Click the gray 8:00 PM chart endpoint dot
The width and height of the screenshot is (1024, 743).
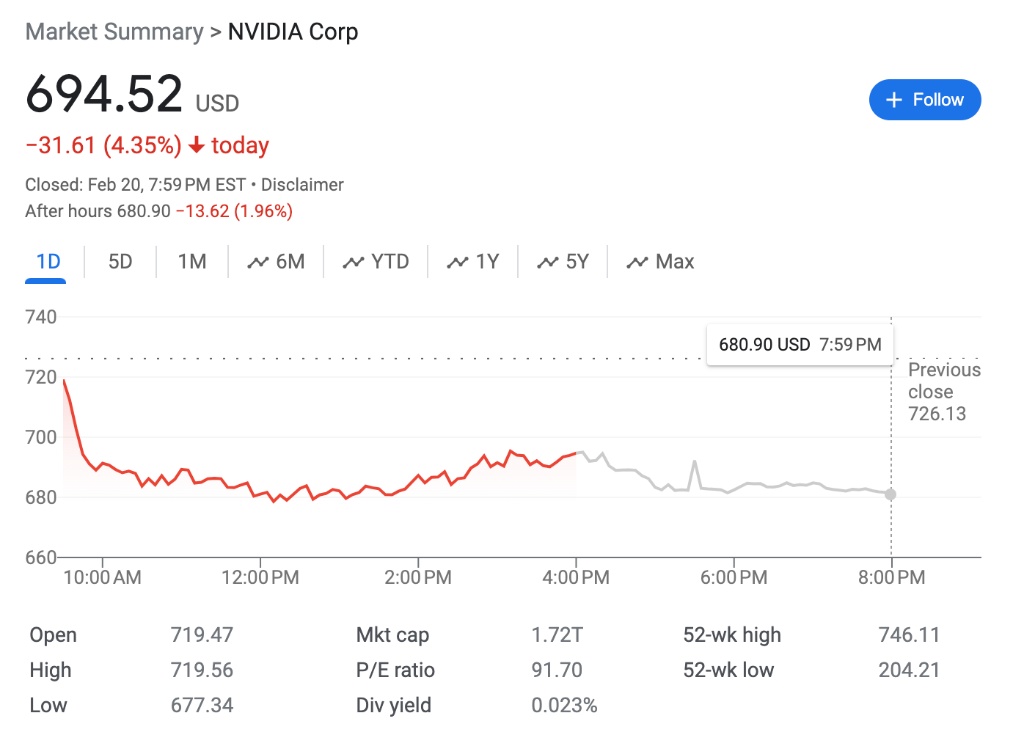point(890,494)
